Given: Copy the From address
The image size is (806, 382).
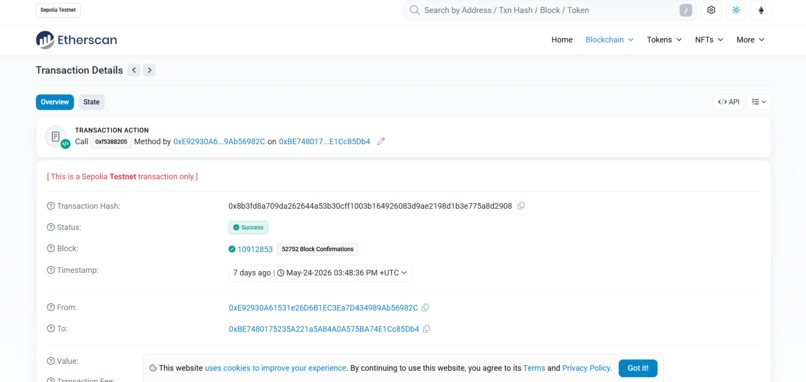Looking at the screenshot, I should pyautogui.click(x=425, y=308).
